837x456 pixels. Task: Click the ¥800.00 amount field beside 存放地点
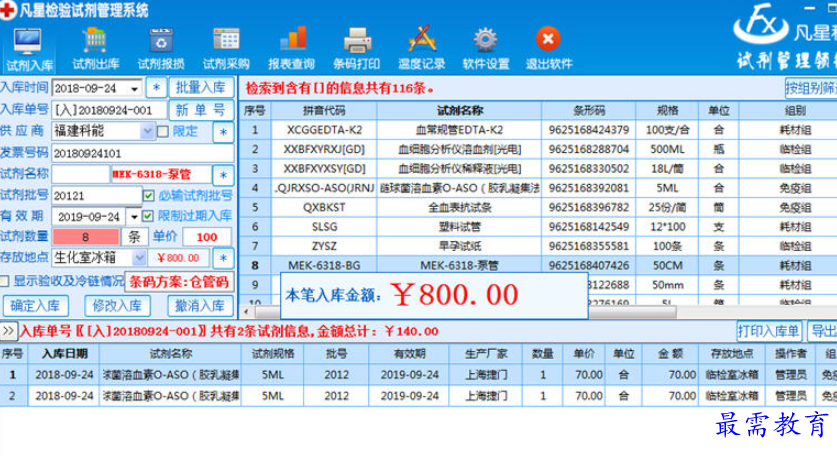coord(178,258)
